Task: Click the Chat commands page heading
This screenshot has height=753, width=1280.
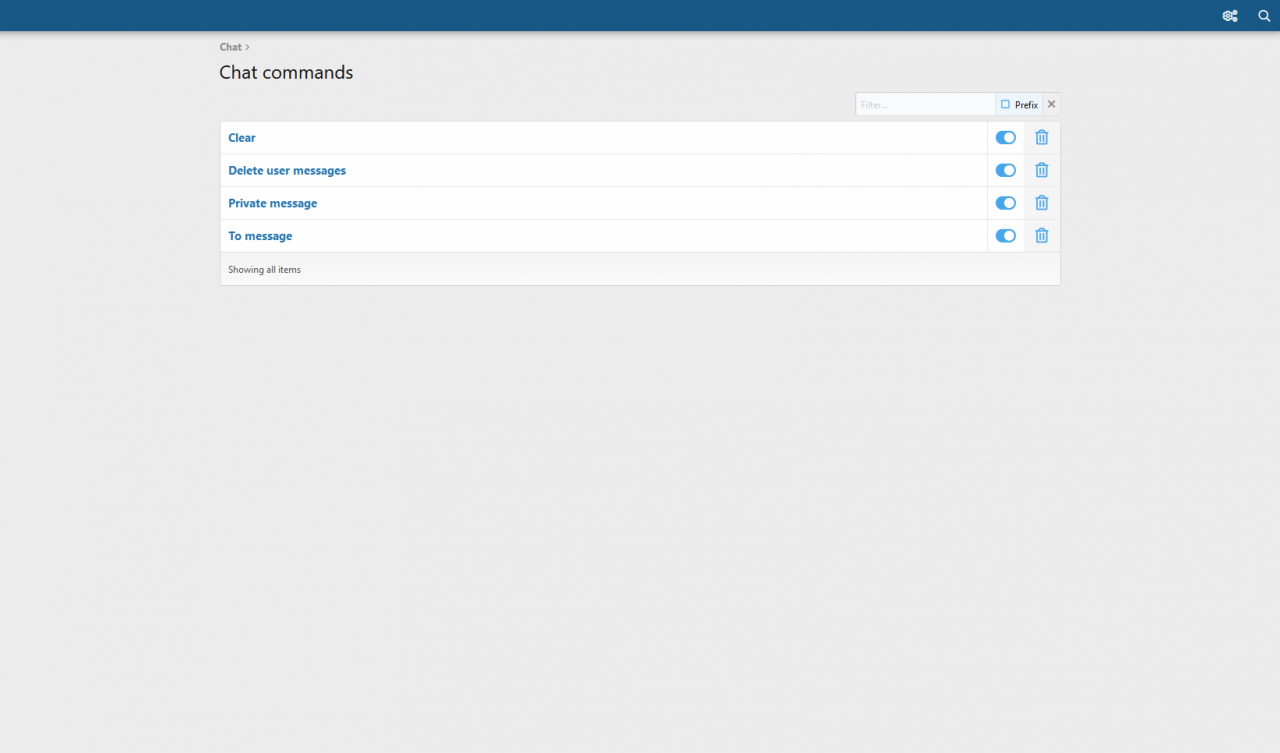Action: 286,73
